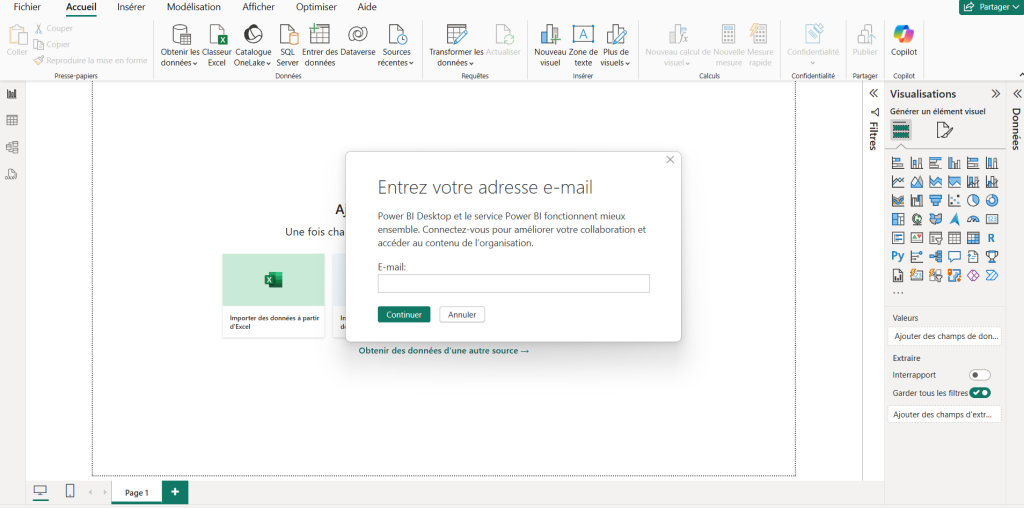This screenshot has height=508, width=1024.
Task: Open model view in left sidebar
Action: tap(12, 147)
